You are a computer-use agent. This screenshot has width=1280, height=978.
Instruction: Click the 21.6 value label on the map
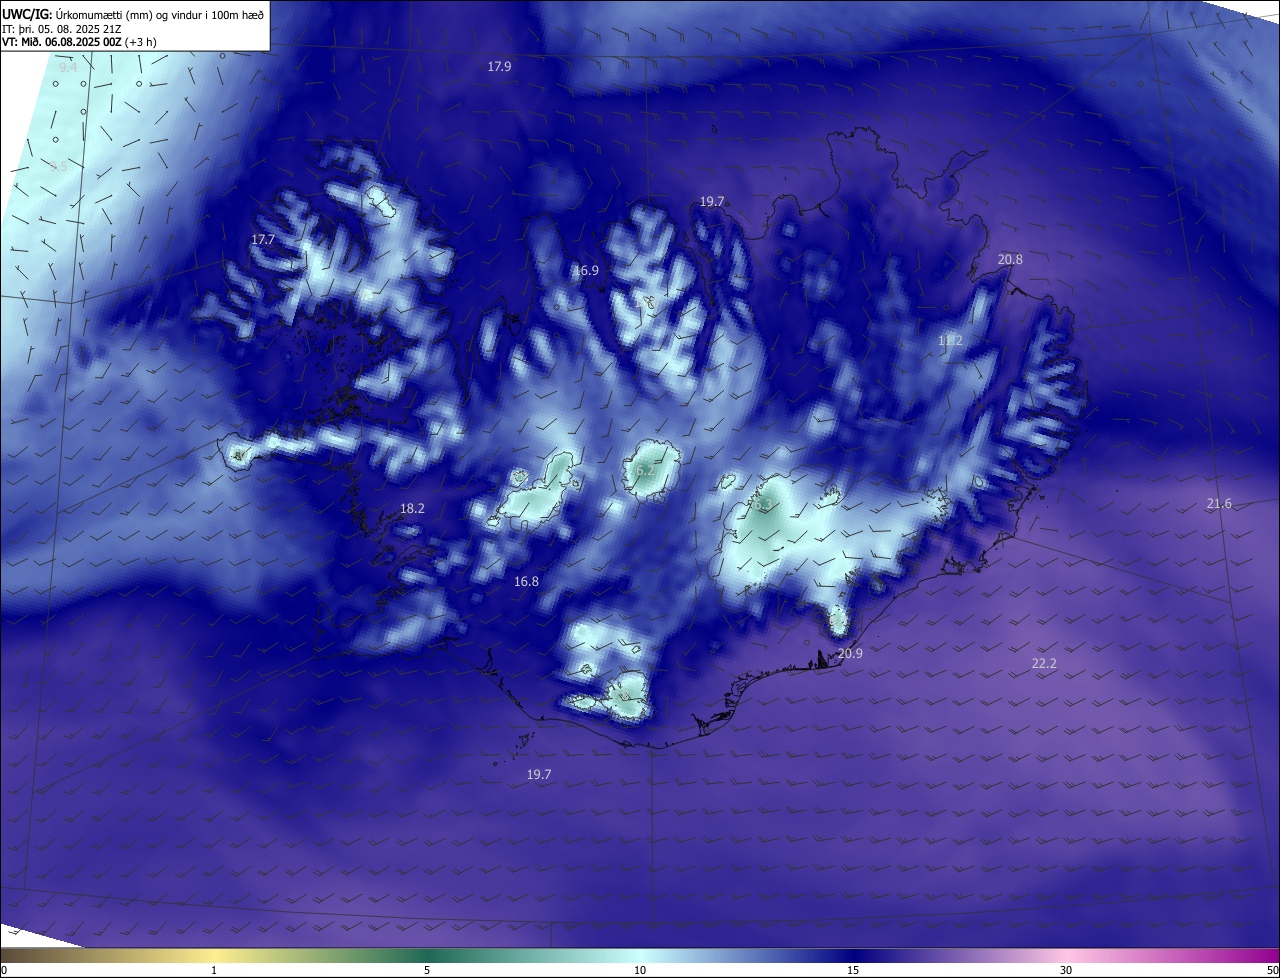pyautogui.click(x=1219, y=504)
